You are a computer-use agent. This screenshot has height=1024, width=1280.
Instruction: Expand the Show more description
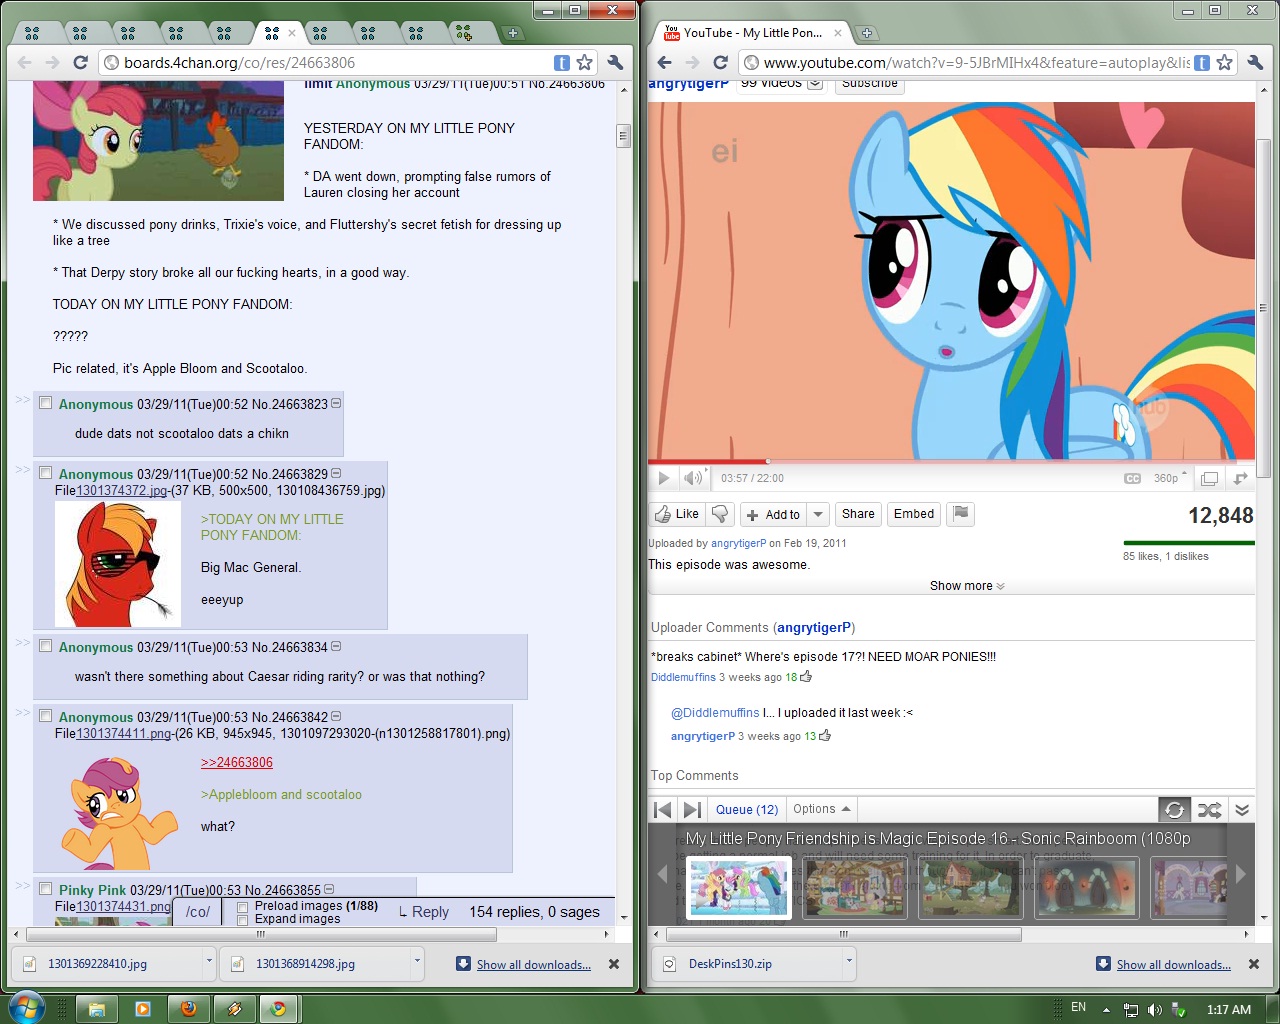[966, 586]
